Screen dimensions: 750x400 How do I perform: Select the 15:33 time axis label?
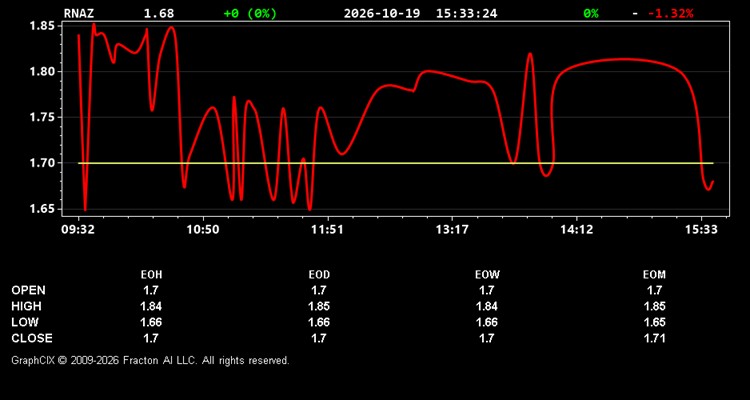click(701, 230)
